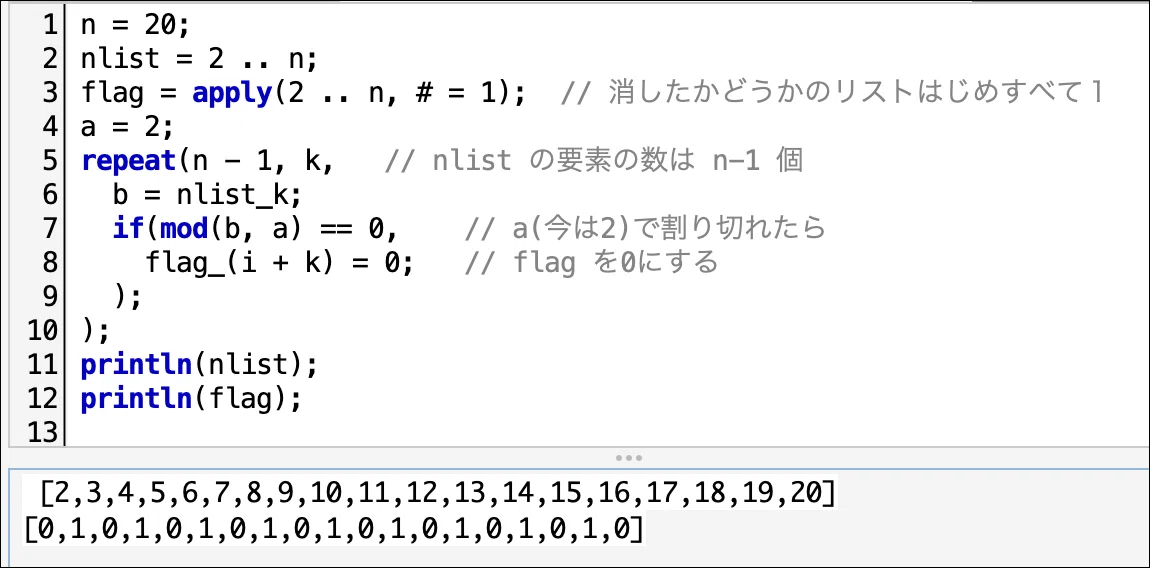Click the comment 'nlist の要素の数は n−1 個'
This screenshot has width=1150, height=568.
[x=594, y=161]
